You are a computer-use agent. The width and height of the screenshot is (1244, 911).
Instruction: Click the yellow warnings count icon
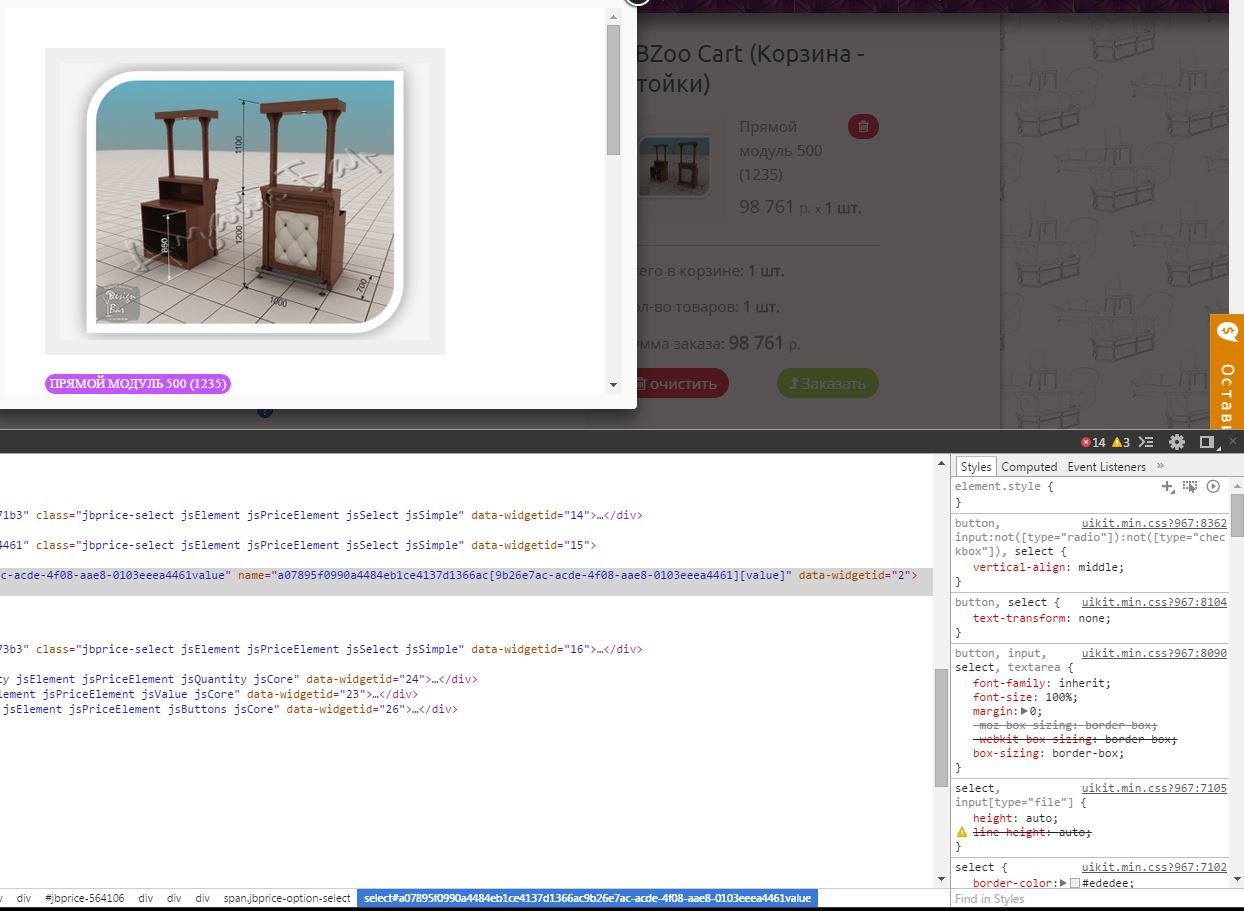[x=1119, y=442]
